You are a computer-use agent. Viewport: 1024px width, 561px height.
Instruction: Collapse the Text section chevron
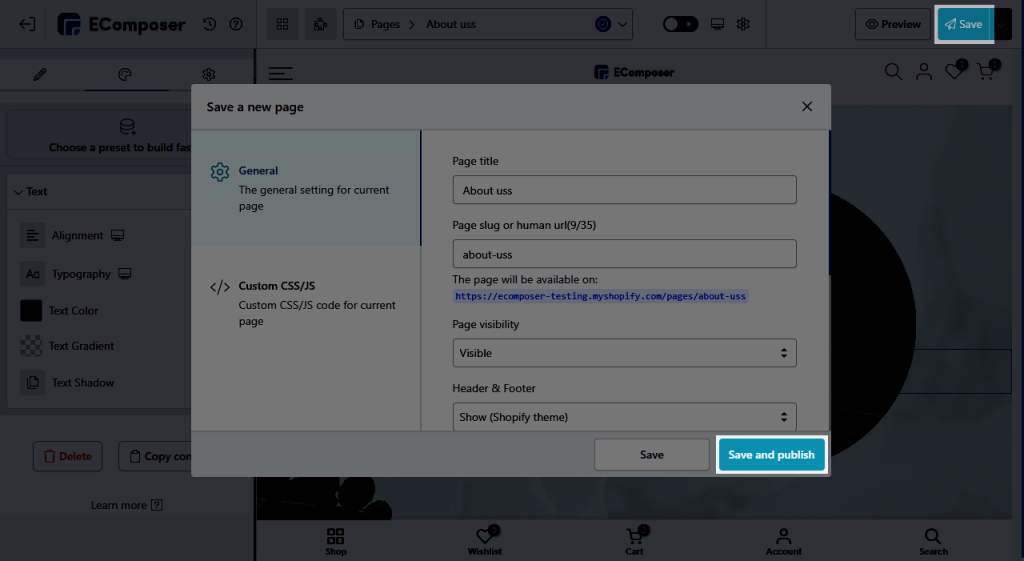coord(18,192)
